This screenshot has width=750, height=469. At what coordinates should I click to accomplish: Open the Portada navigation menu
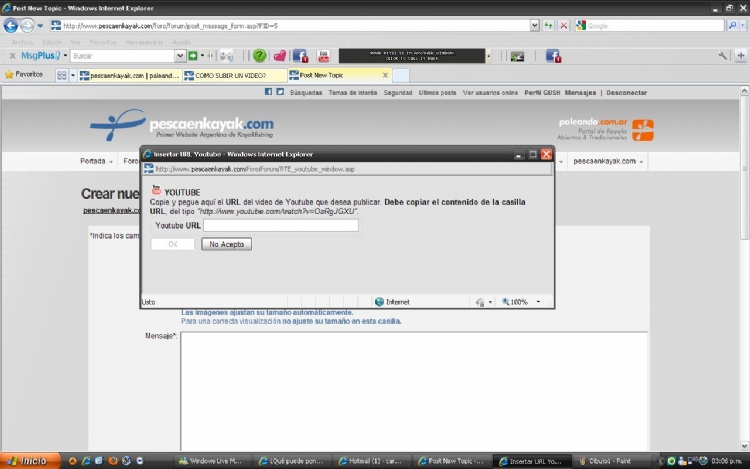pyautogui.click(x=96, y=161)
